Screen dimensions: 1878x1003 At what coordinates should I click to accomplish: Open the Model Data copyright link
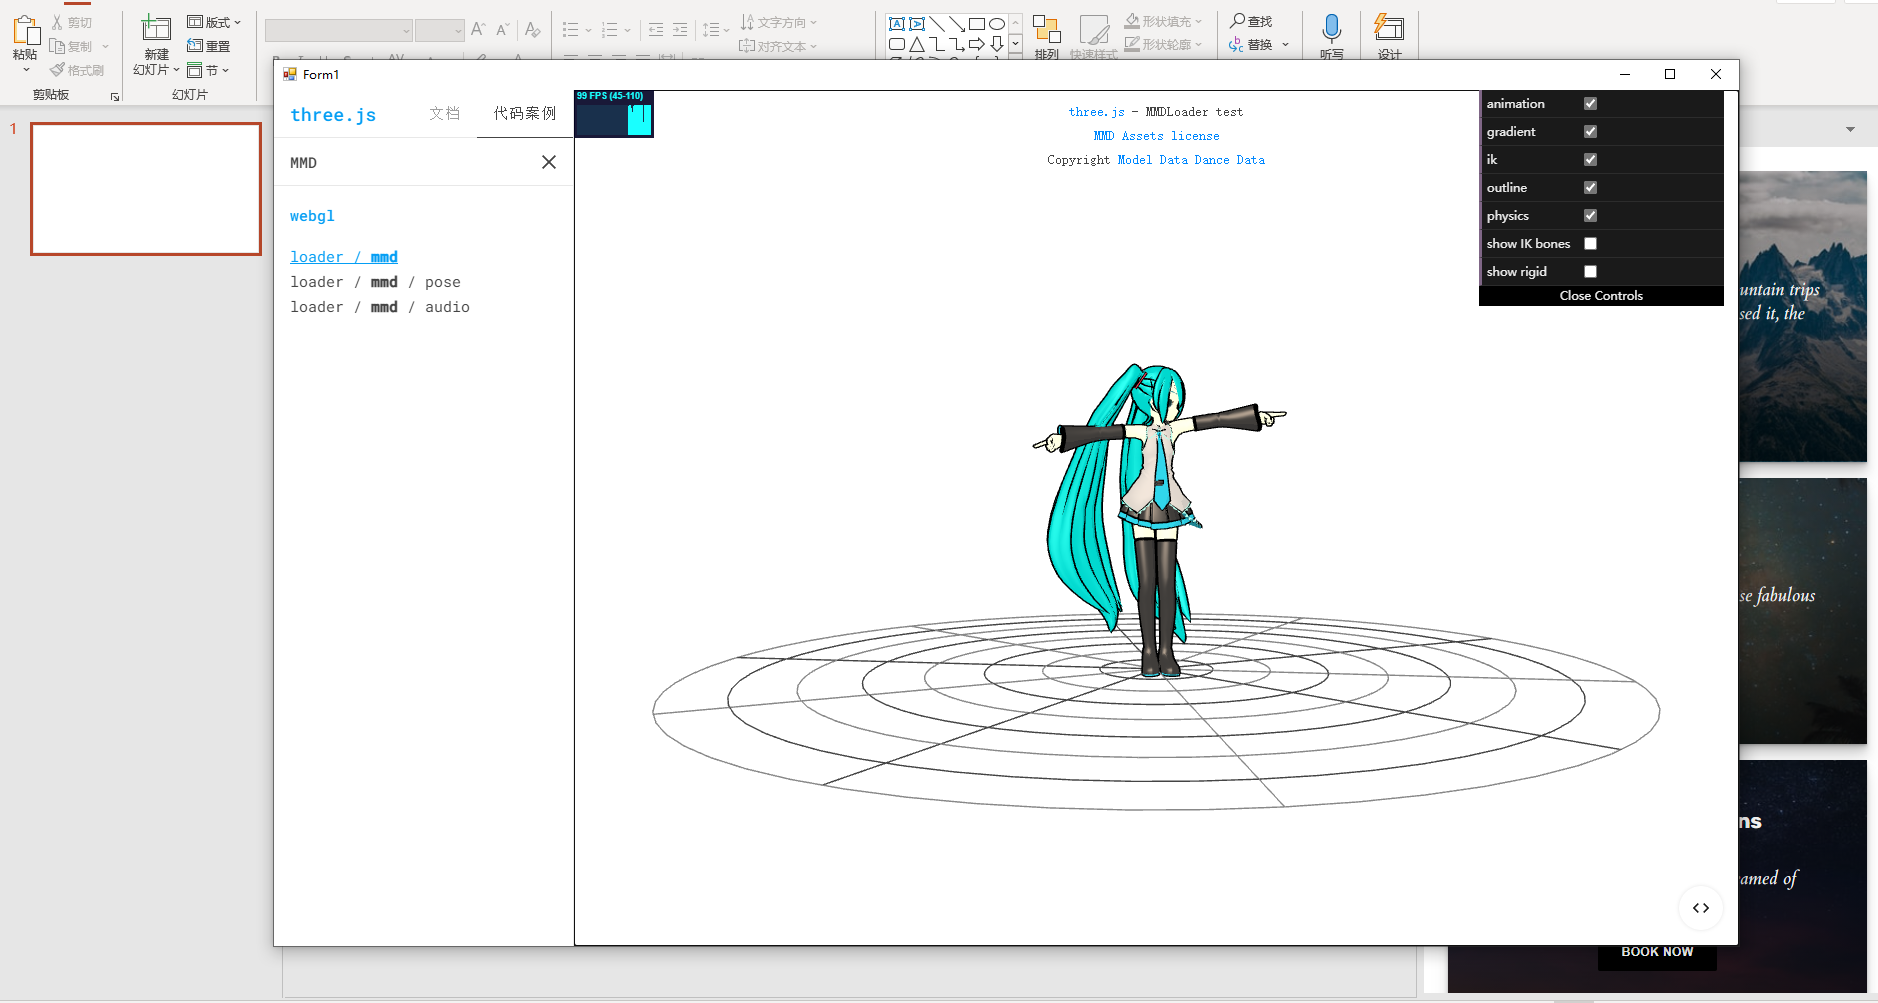coord(1152,160)
